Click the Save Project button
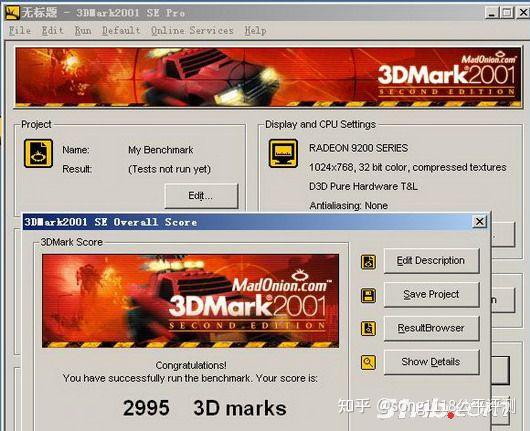The image size is (530, 431). click(x=431, y=294)
